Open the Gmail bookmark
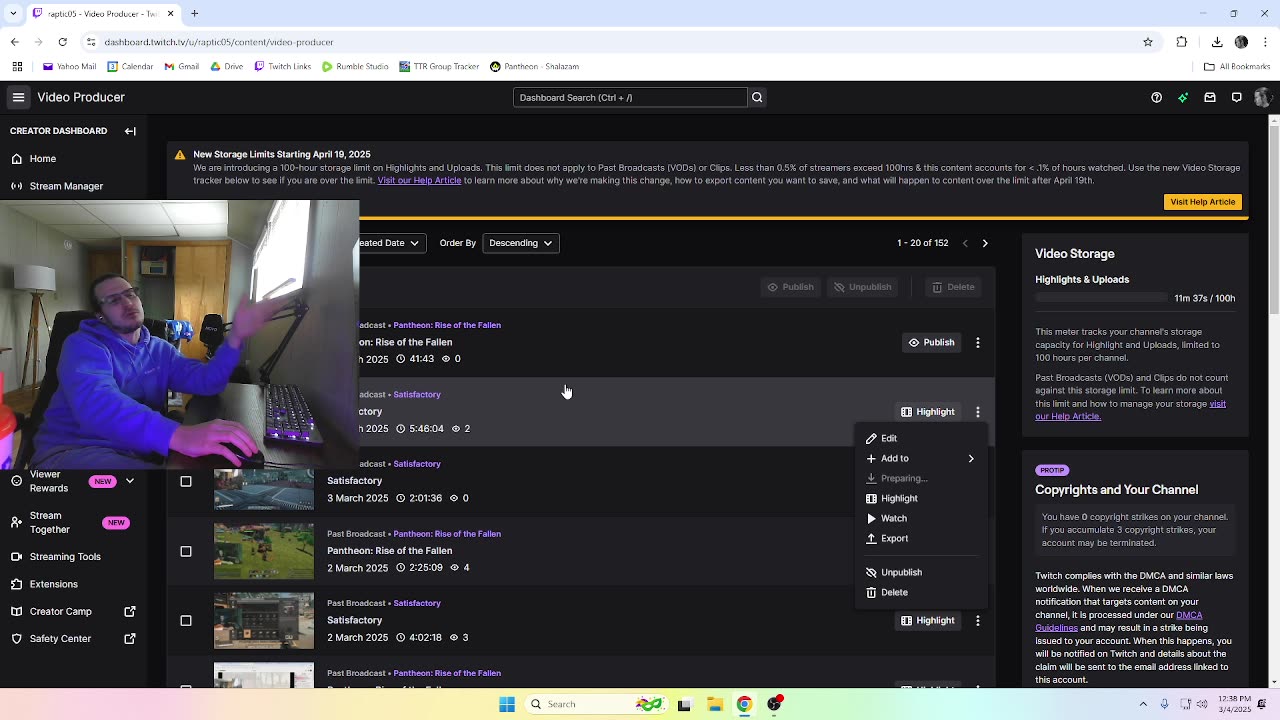 pyautogui.click(x=181, y=67)
